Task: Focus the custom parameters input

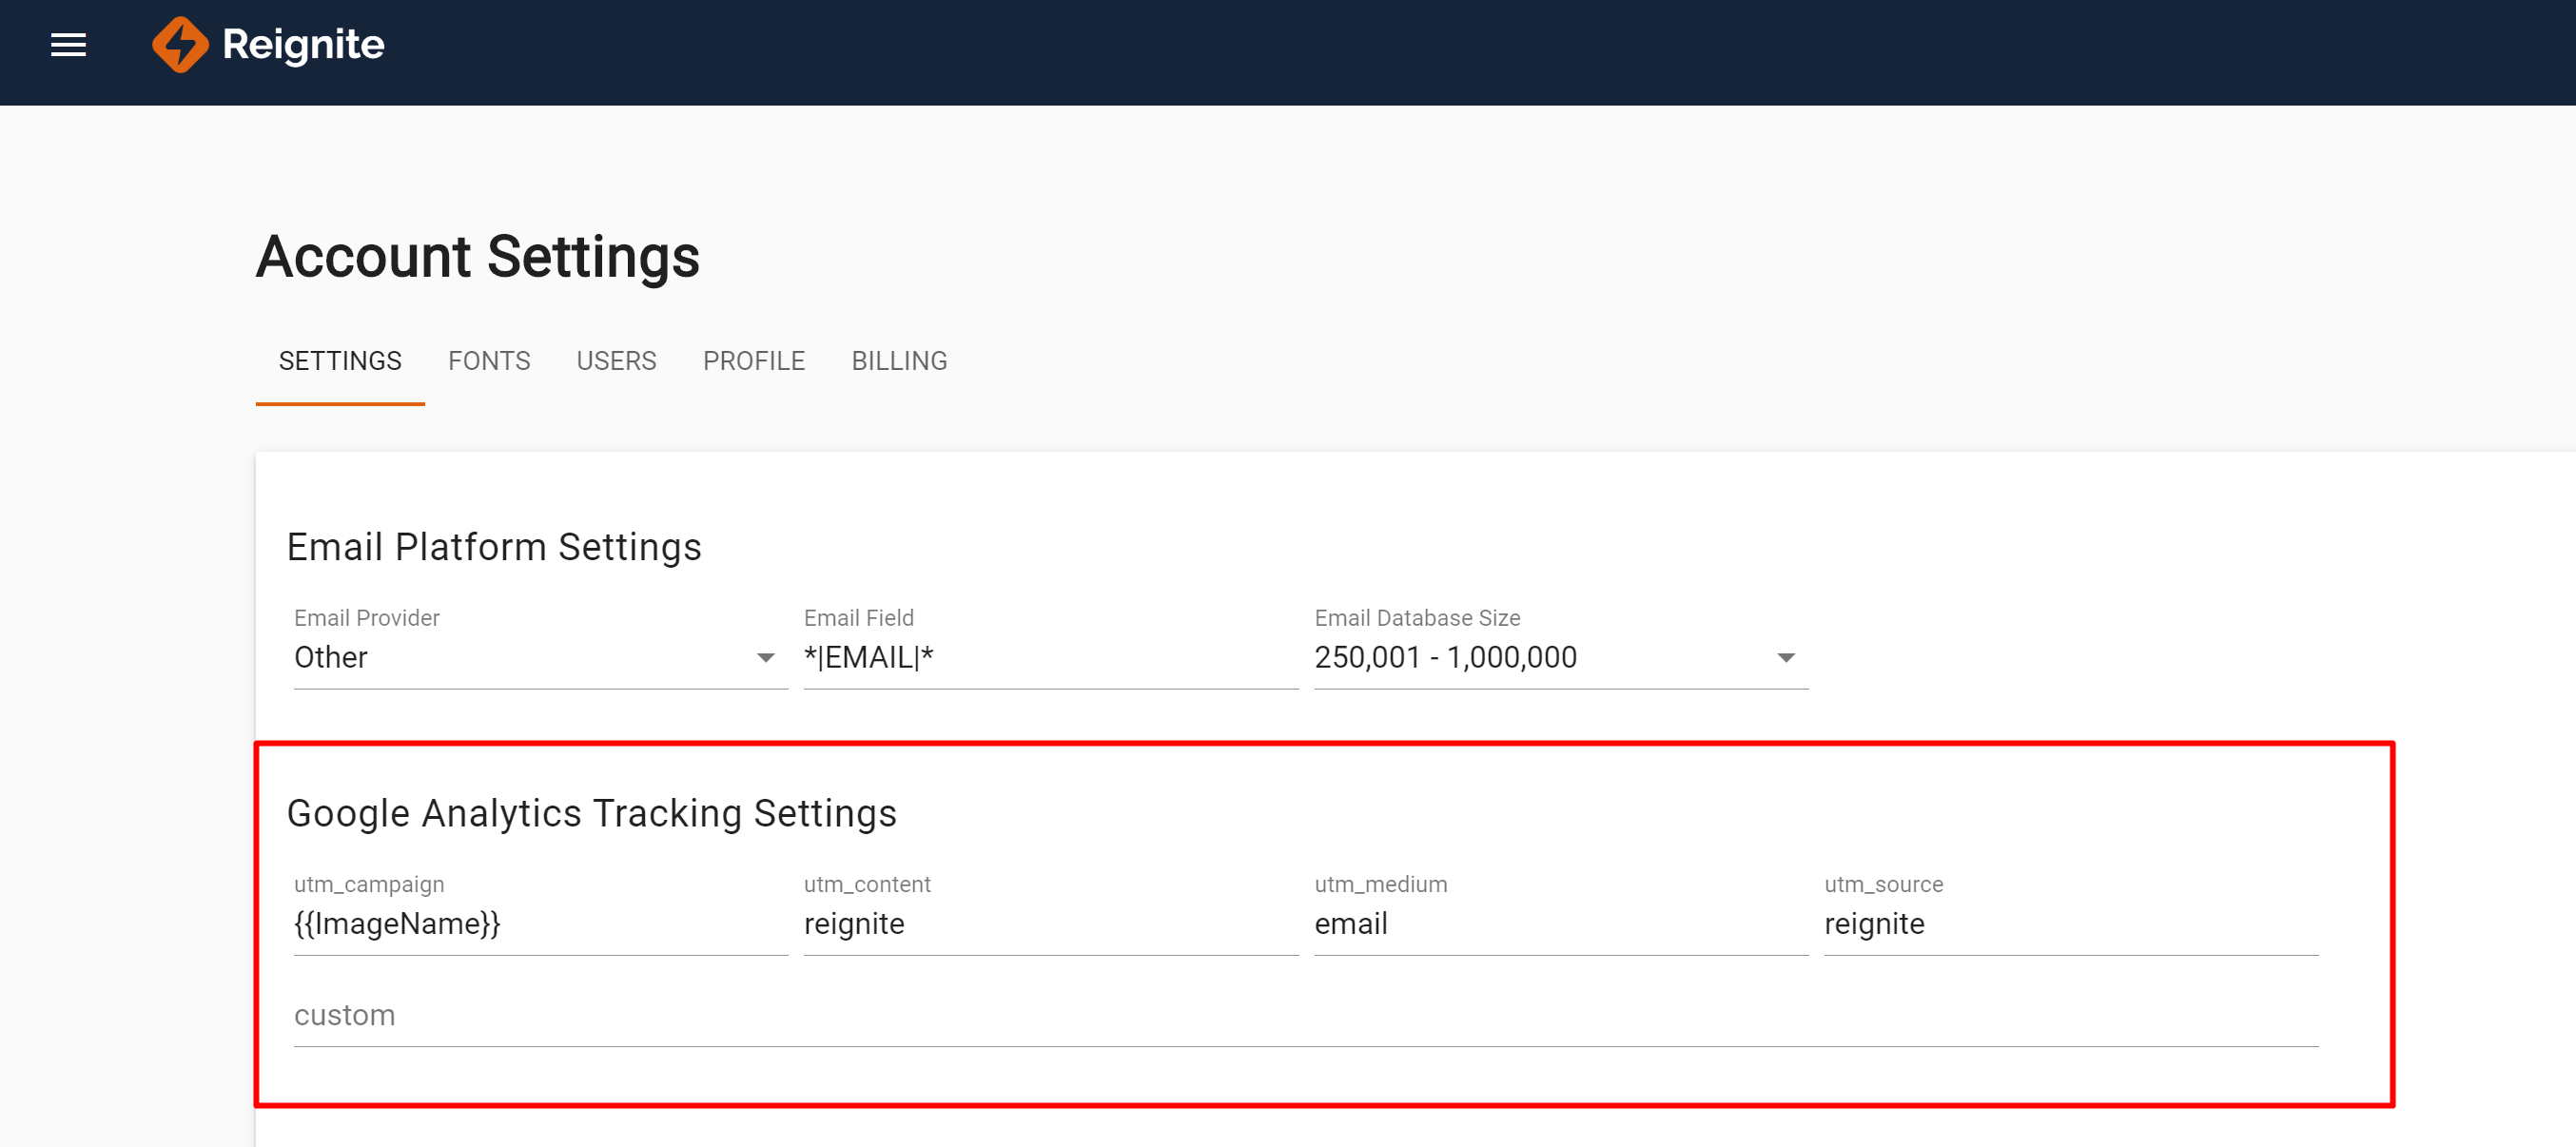Action: point(1304,1016)
